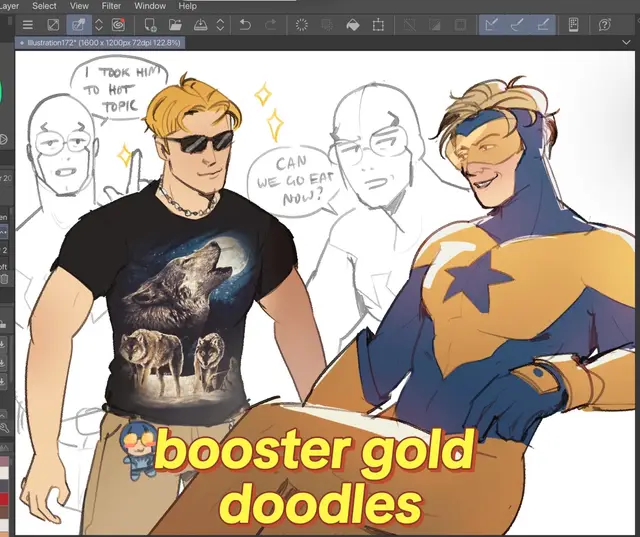This screenshot has width=640, height=537.
Task: Toggle Snap to Ruler
Action: [x=491, y=25]
